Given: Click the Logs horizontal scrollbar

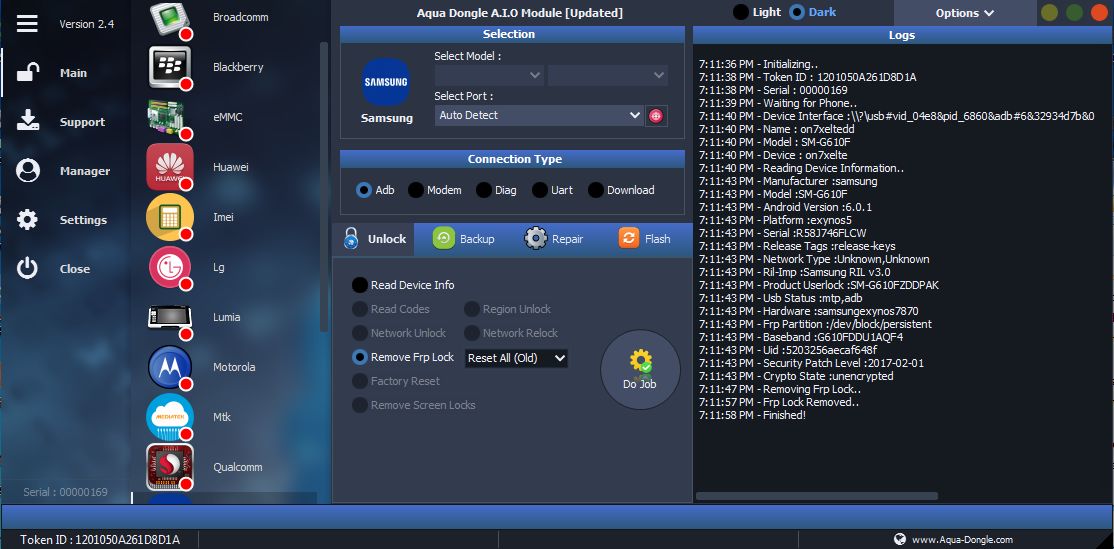Looking at the screenshot, I should 817,495.
